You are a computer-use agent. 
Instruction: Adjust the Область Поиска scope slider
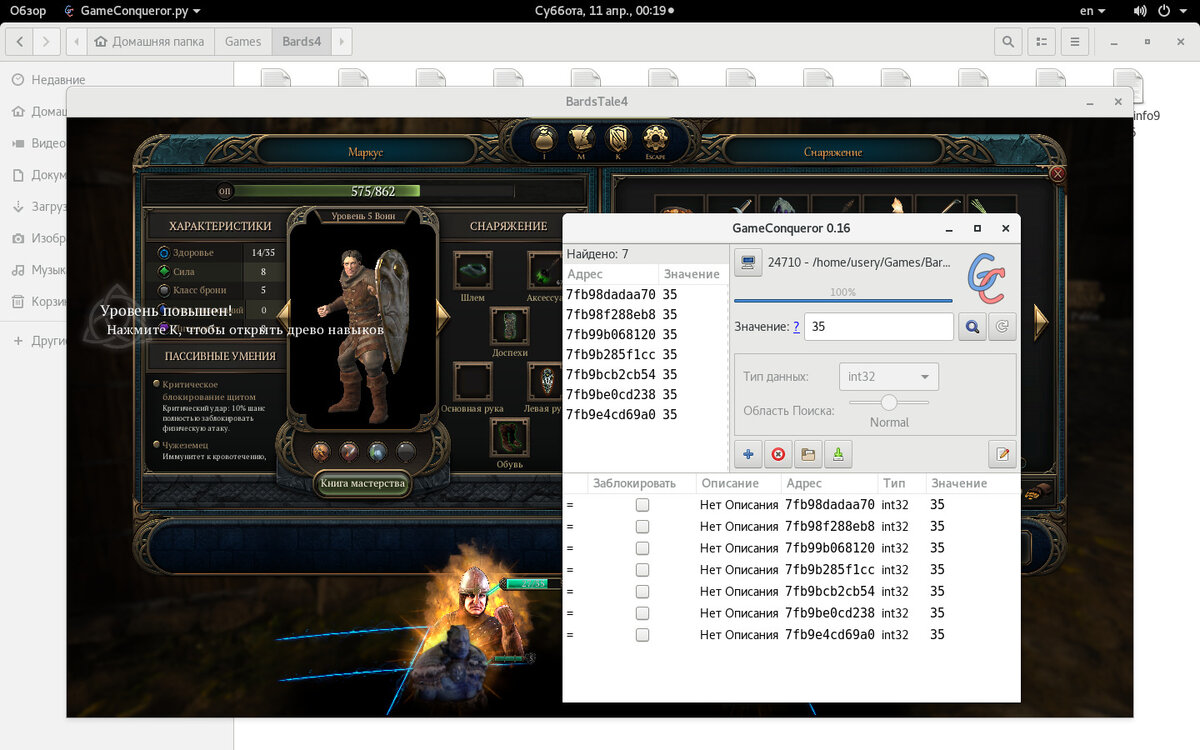click(889, 402)
